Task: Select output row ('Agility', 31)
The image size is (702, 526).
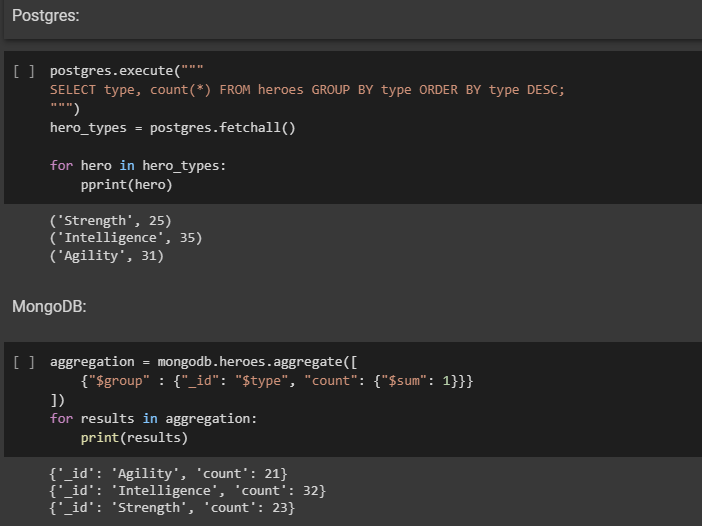Action: pos(107,256)
